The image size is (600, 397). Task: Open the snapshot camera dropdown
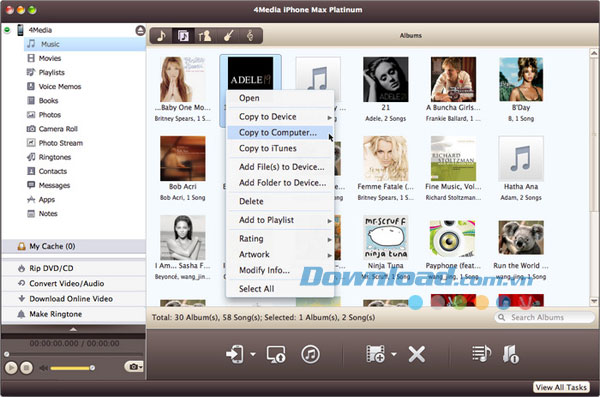click(134, 367)
